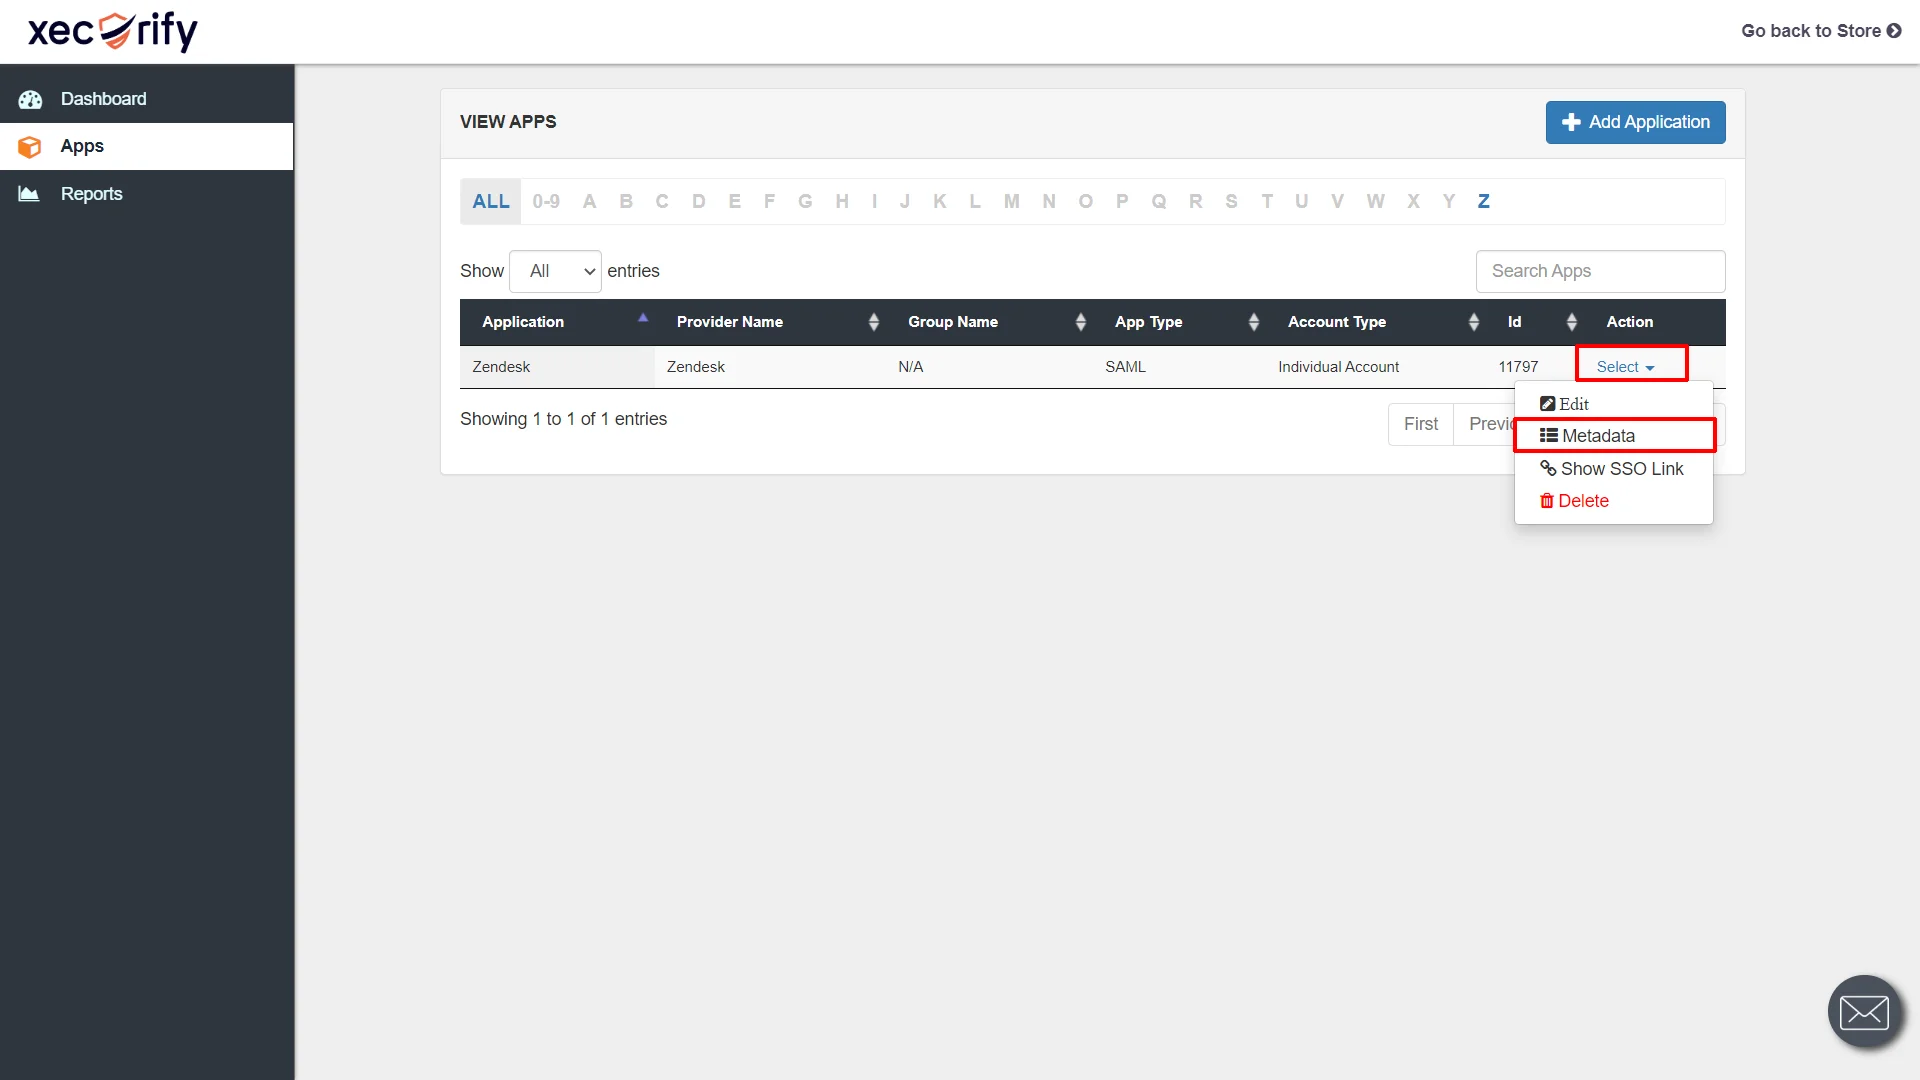The image size is (1920, 1080).
Task: Click the list icon beside Metadata
Action: click(1547, 435)
